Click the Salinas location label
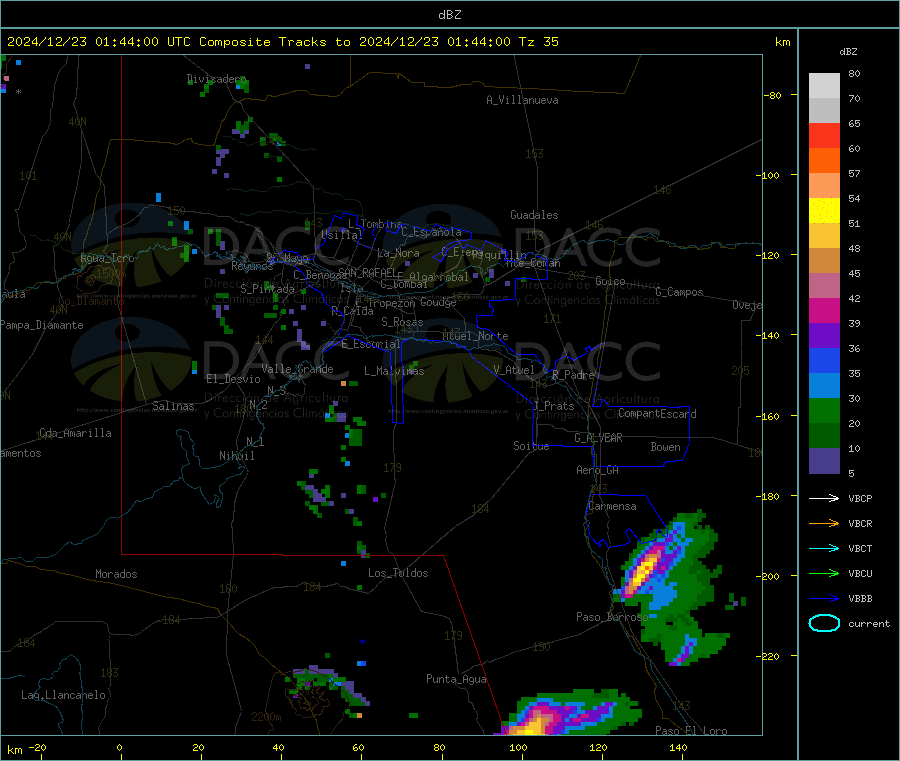Screen dimensions: 900x761 click(x=173, y=406)
